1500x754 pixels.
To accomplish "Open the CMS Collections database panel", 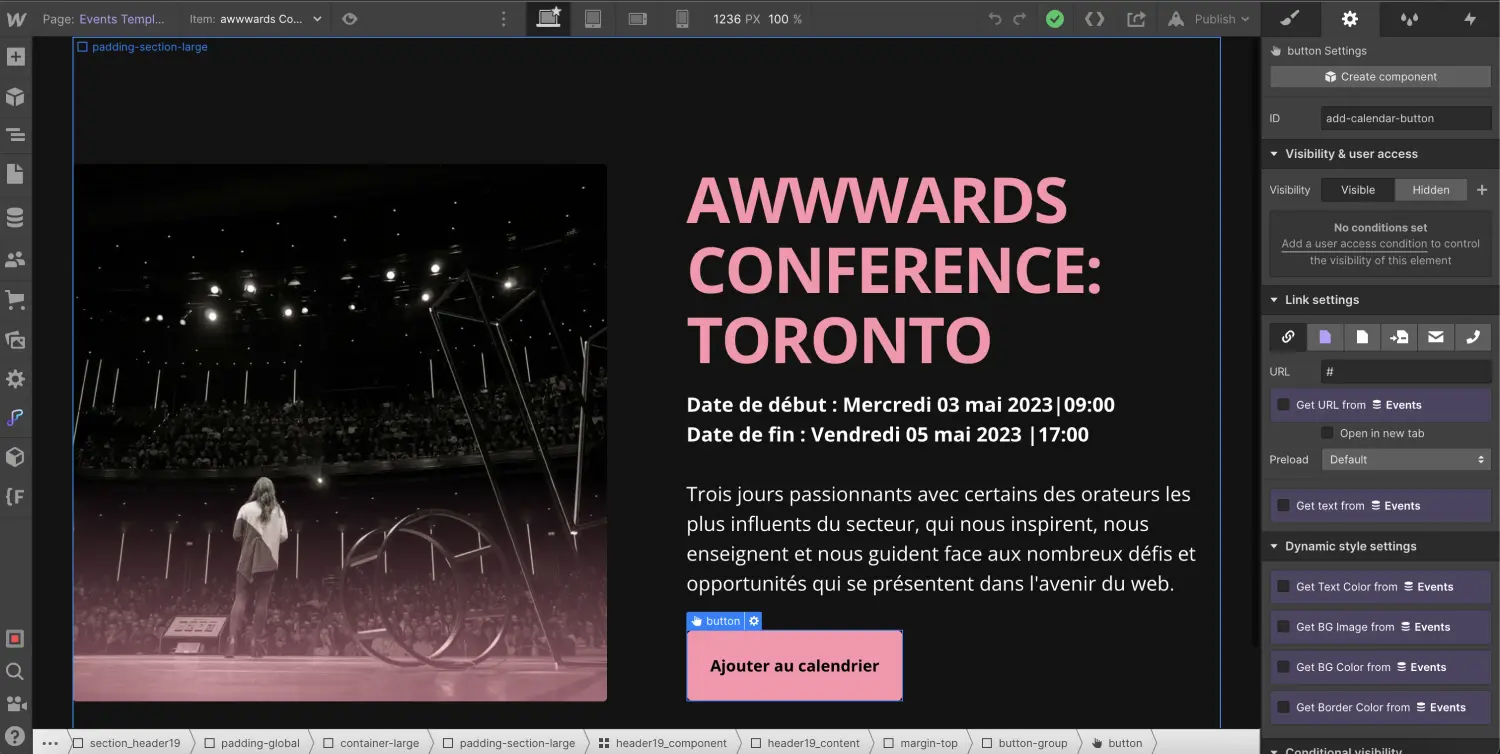I will 15,217.
